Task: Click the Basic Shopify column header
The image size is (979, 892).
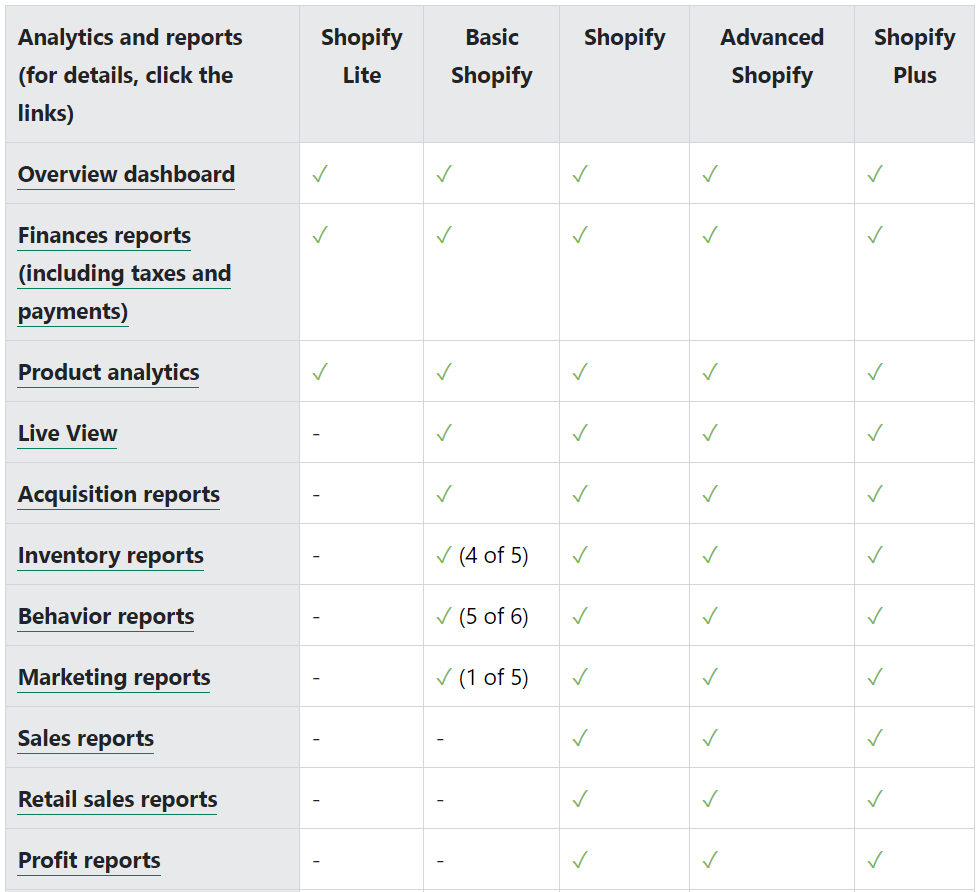Action: pyautogui.click(x=491, y=57)
